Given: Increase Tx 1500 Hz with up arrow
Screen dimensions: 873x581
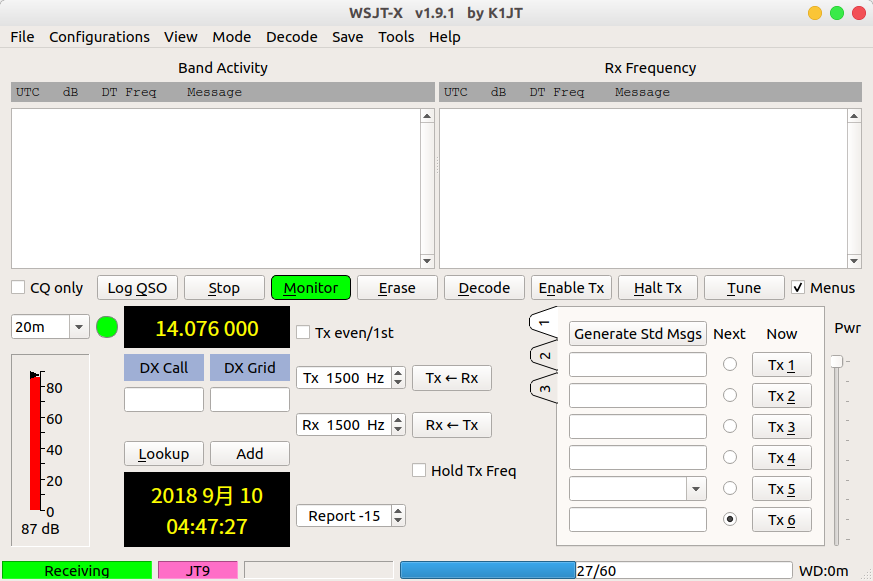Looking at the screenshot, I should click(x=398, y=373).
